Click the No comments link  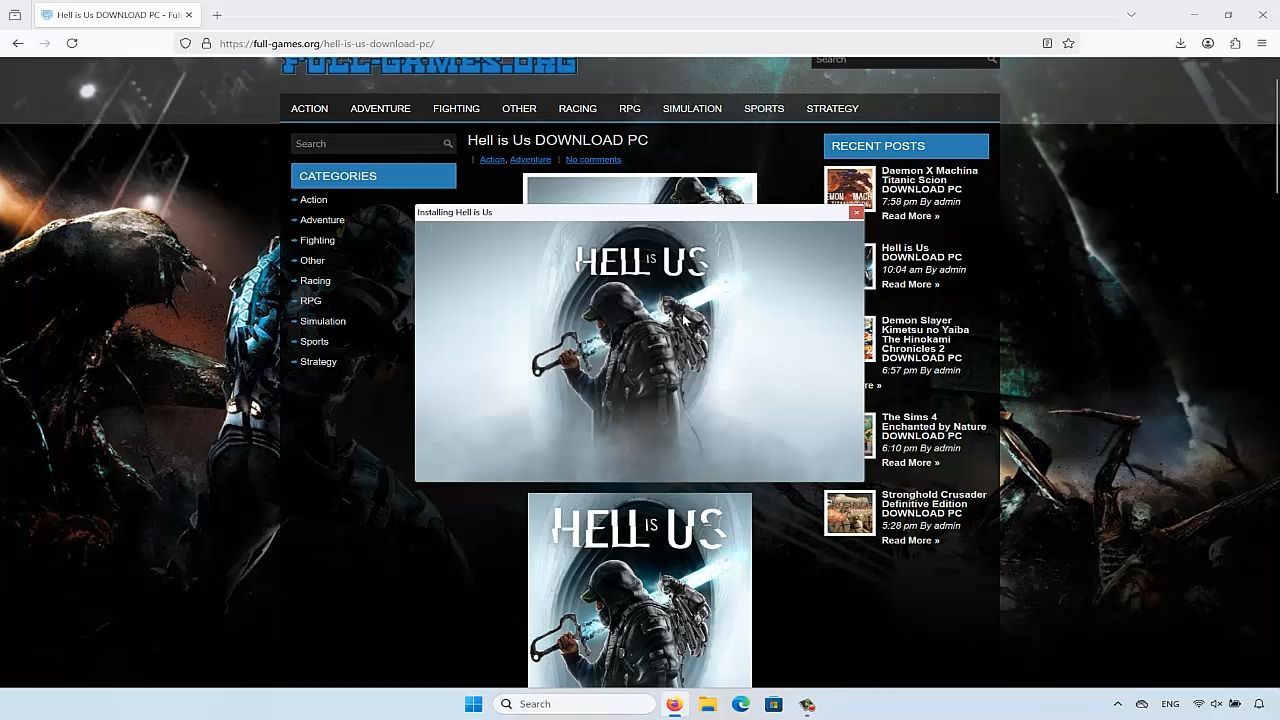click(593, 160)
